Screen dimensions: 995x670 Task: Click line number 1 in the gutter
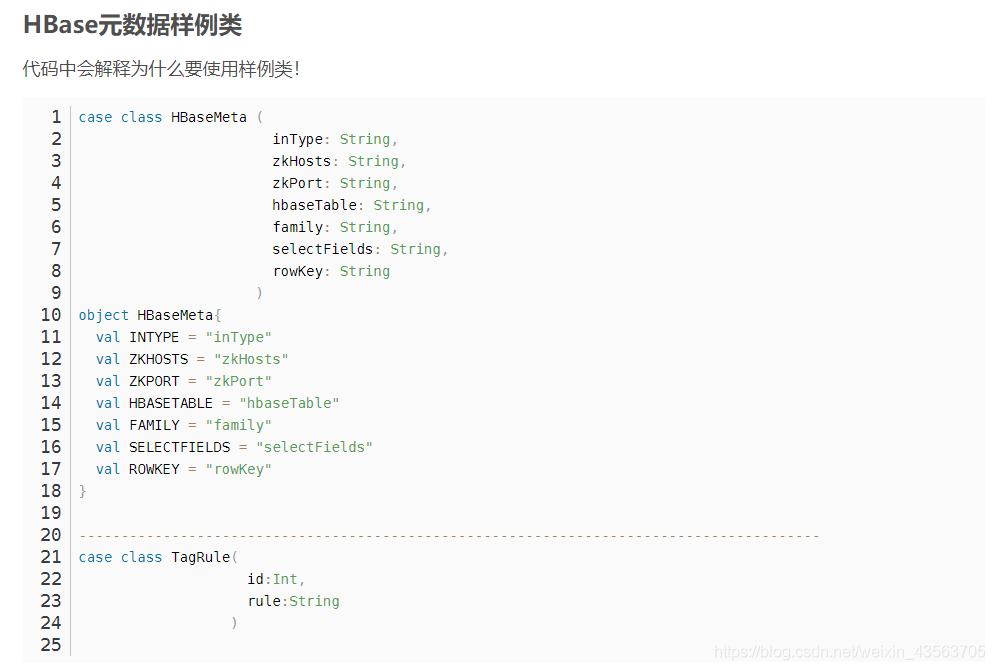(x=56, y=117)
